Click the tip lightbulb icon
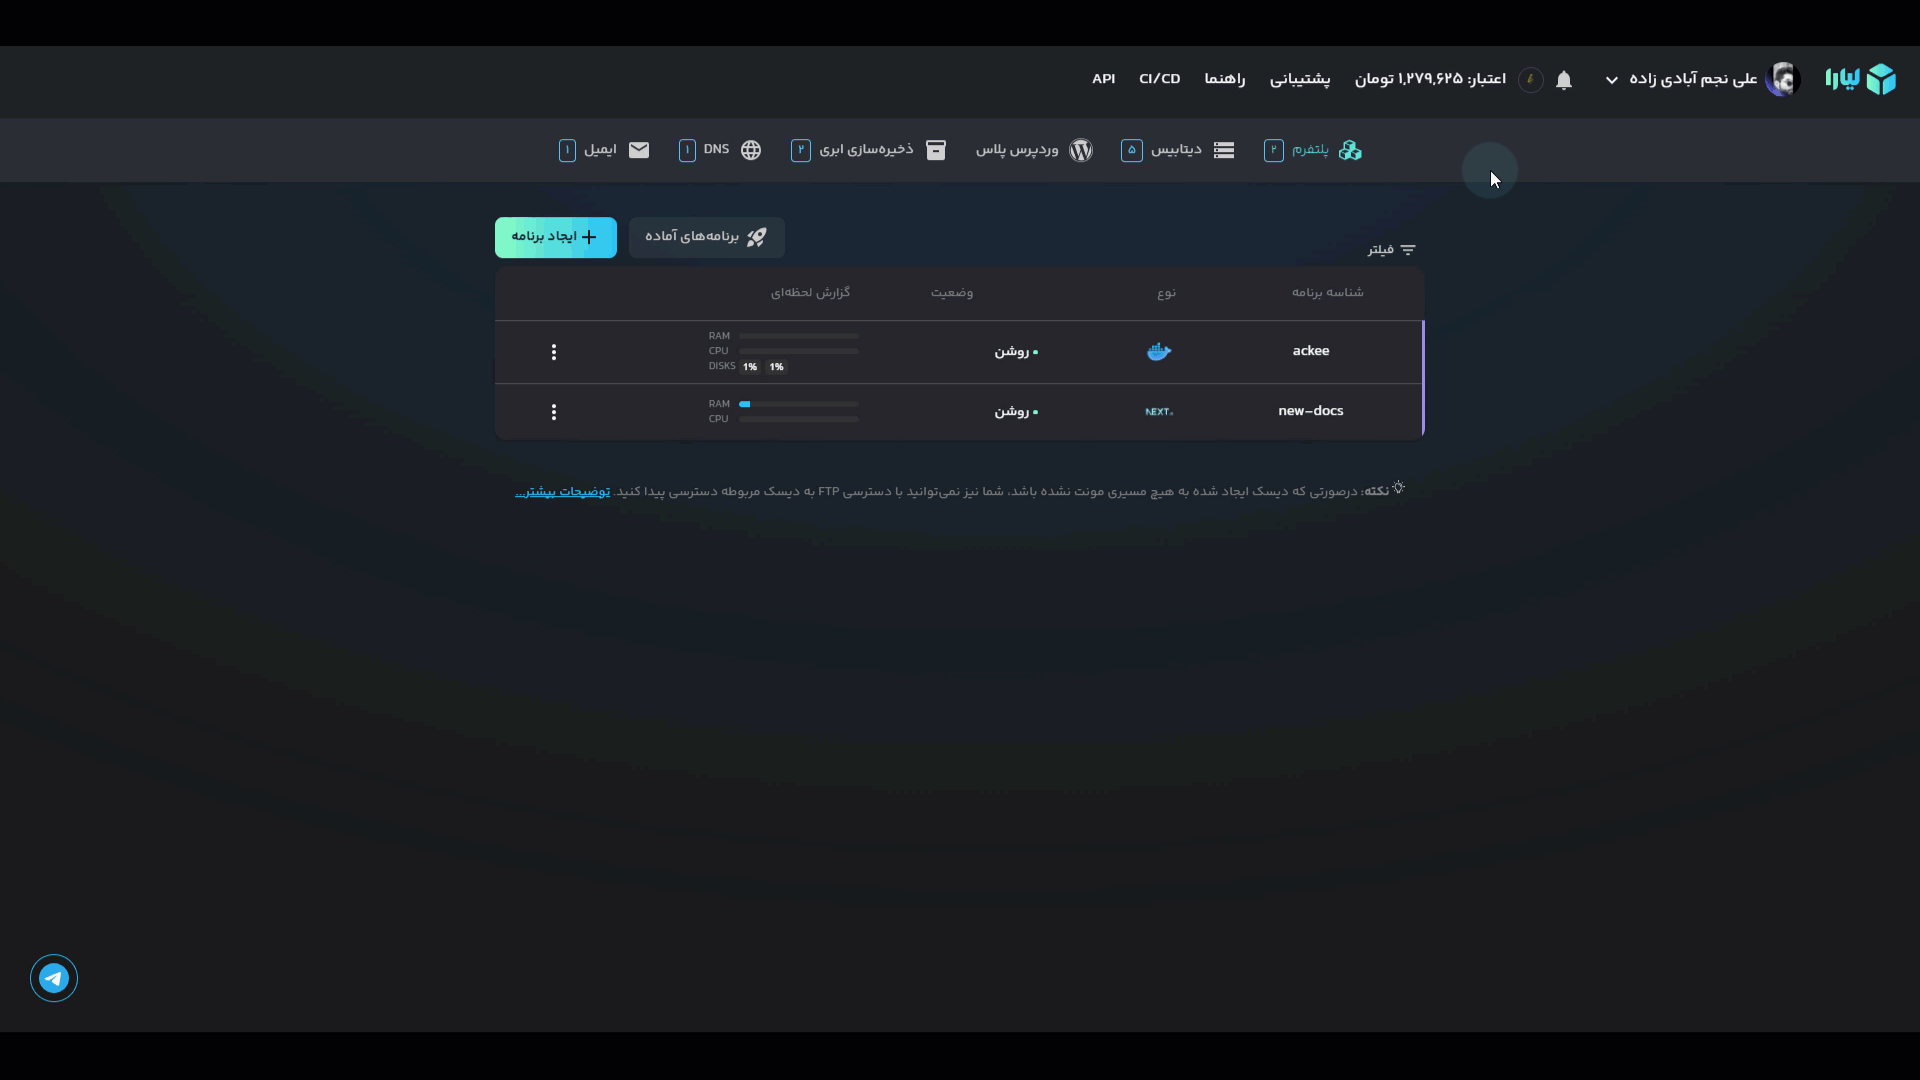 [x=1399, y=488]
